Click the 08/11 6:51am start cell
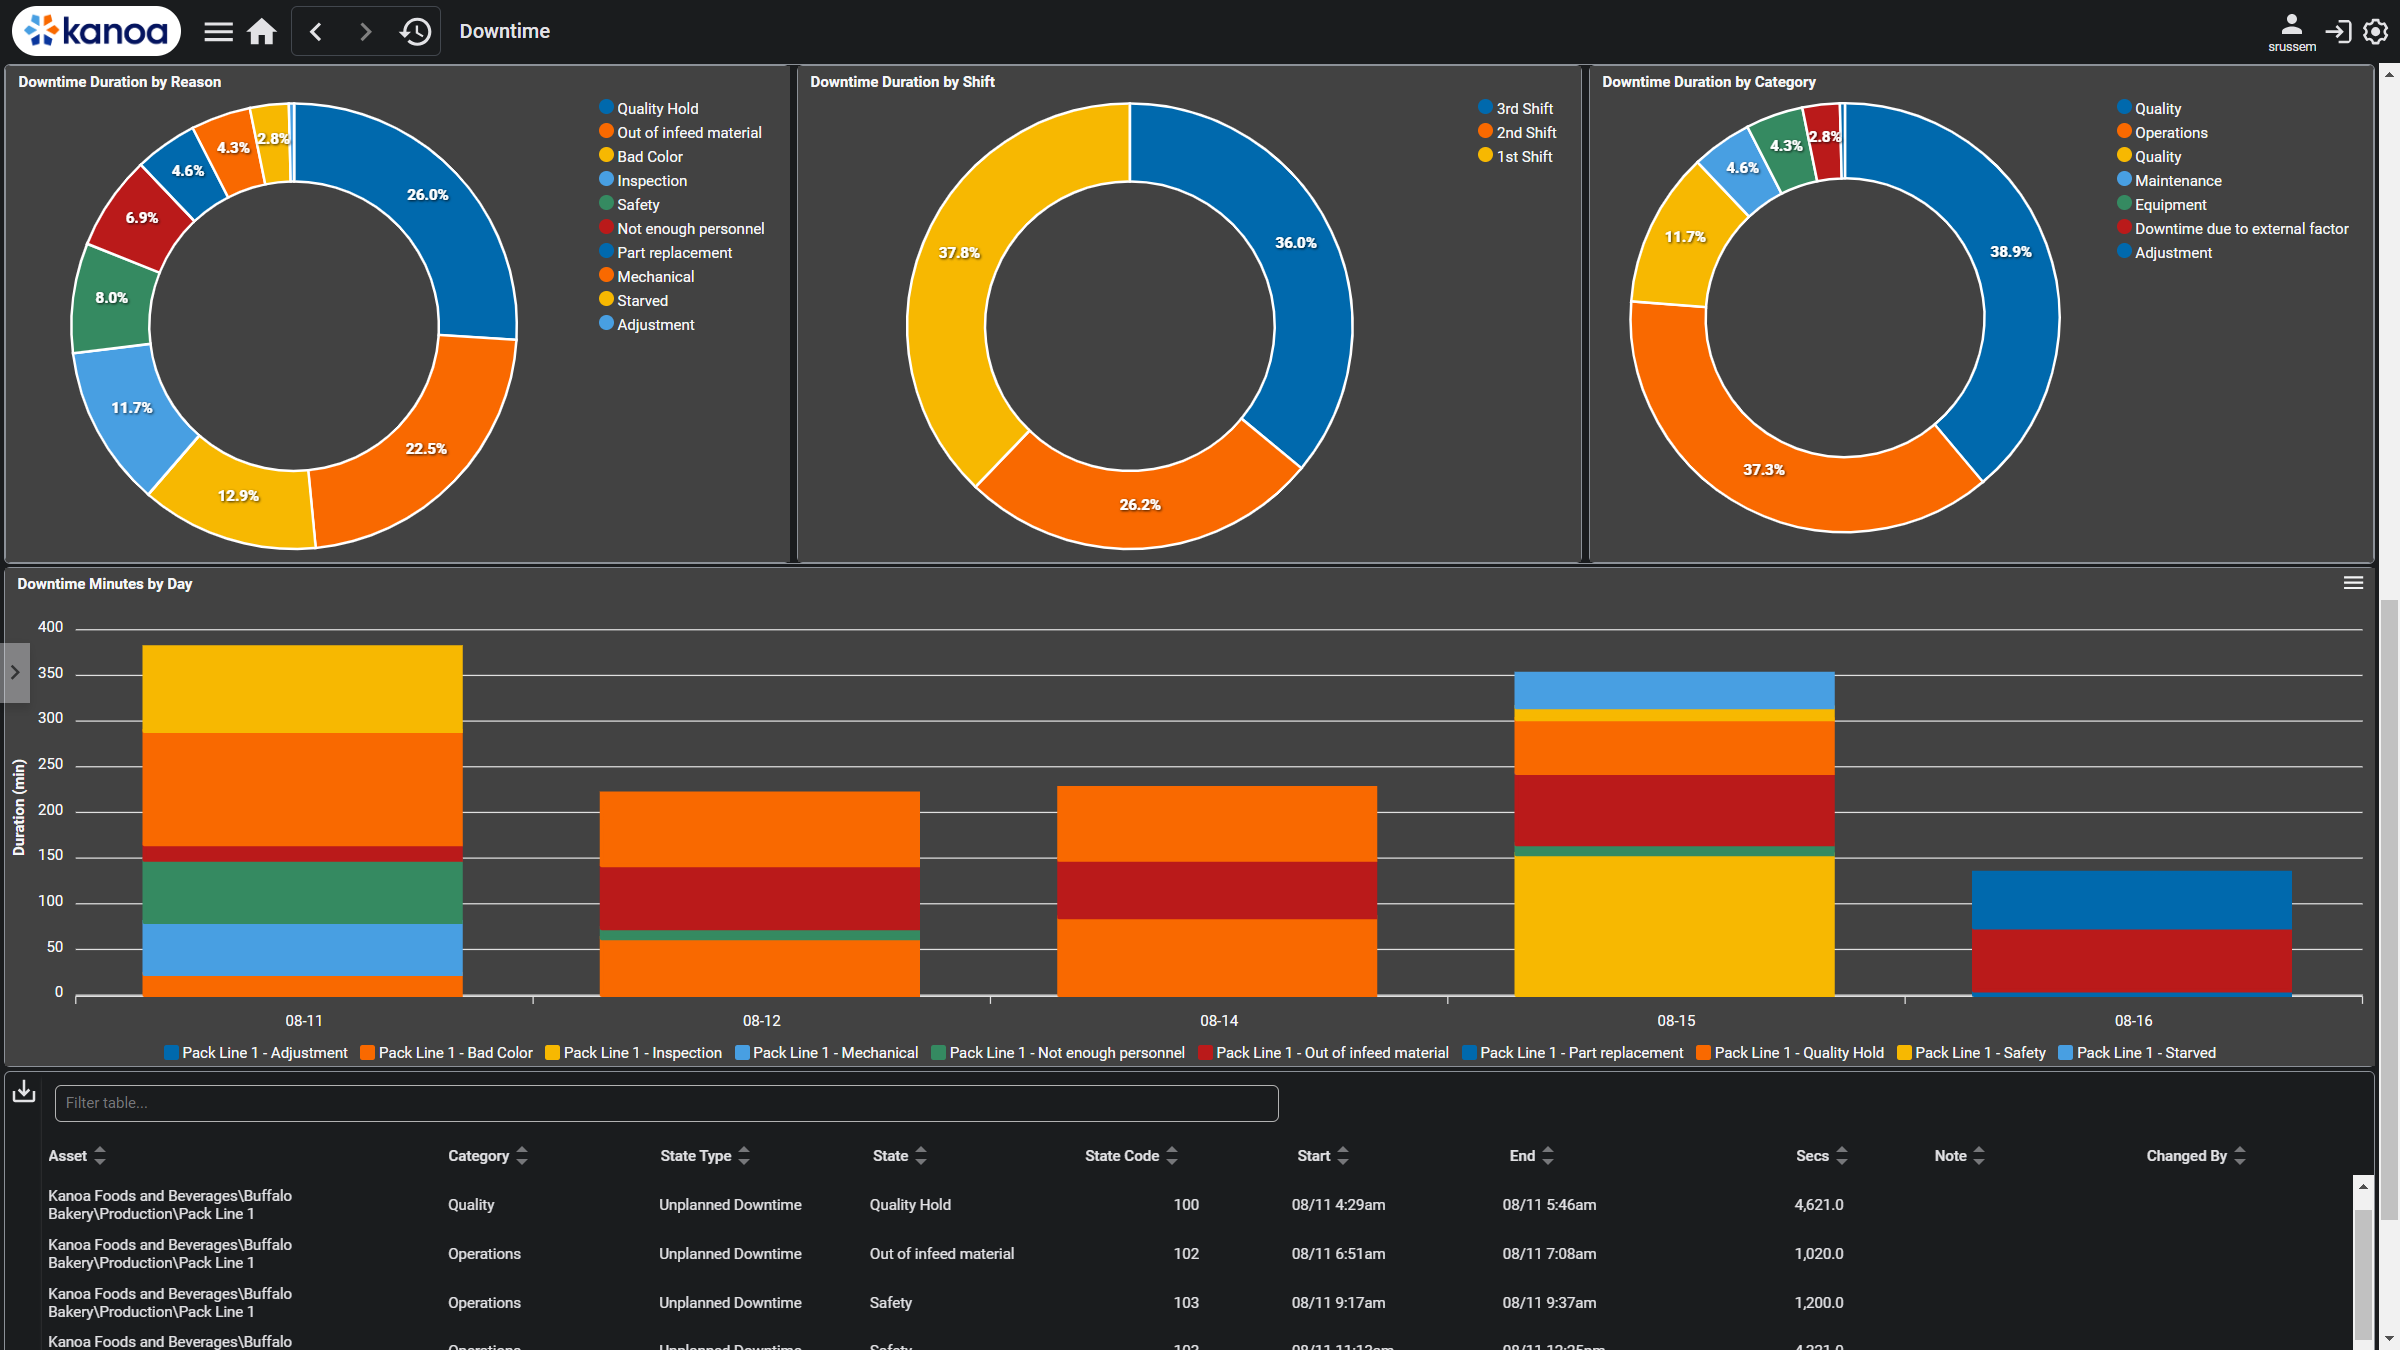This screenshot has width=2400, height=1350. point(1338,1254)
